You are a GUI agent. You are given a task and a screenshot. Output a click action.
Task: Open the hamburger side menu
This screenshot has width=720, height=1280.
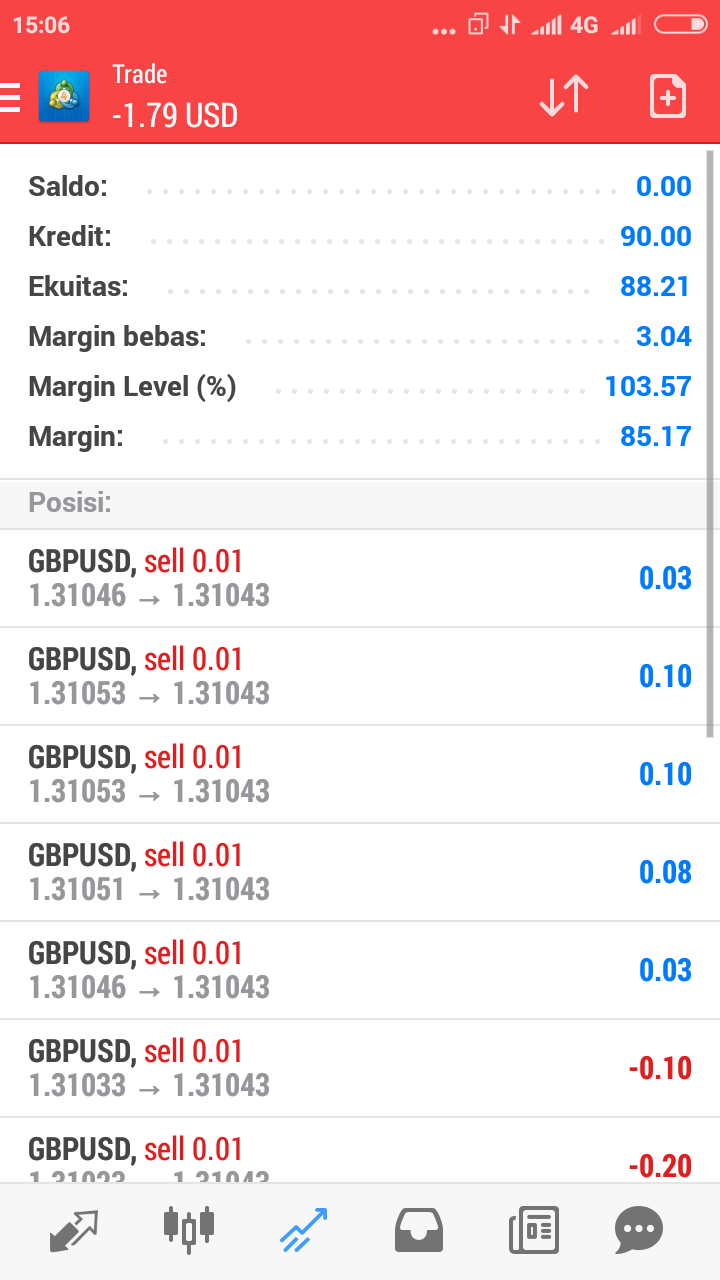pos(10,97)
